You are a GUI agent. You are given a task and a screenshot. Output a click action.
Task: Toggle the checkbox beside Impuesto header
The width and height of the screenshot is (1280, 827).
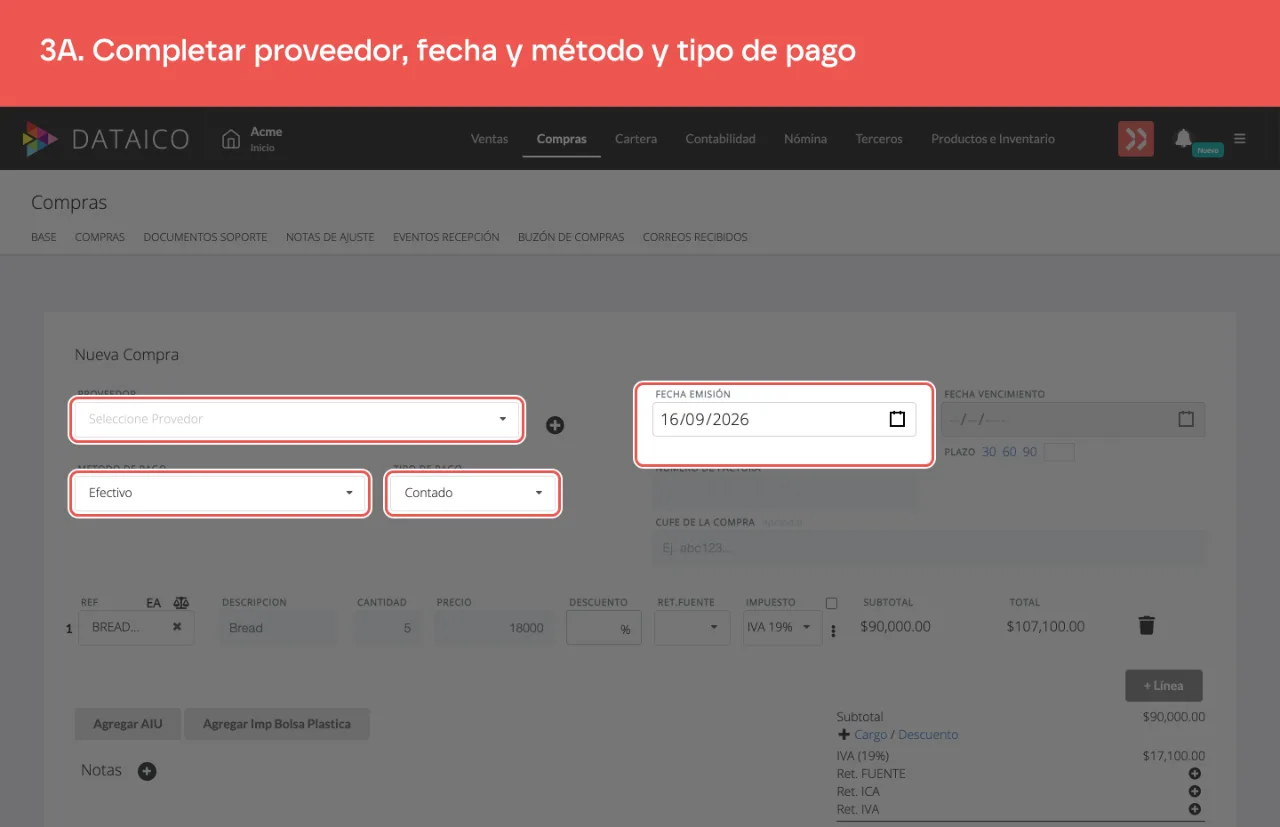(831, 603)
